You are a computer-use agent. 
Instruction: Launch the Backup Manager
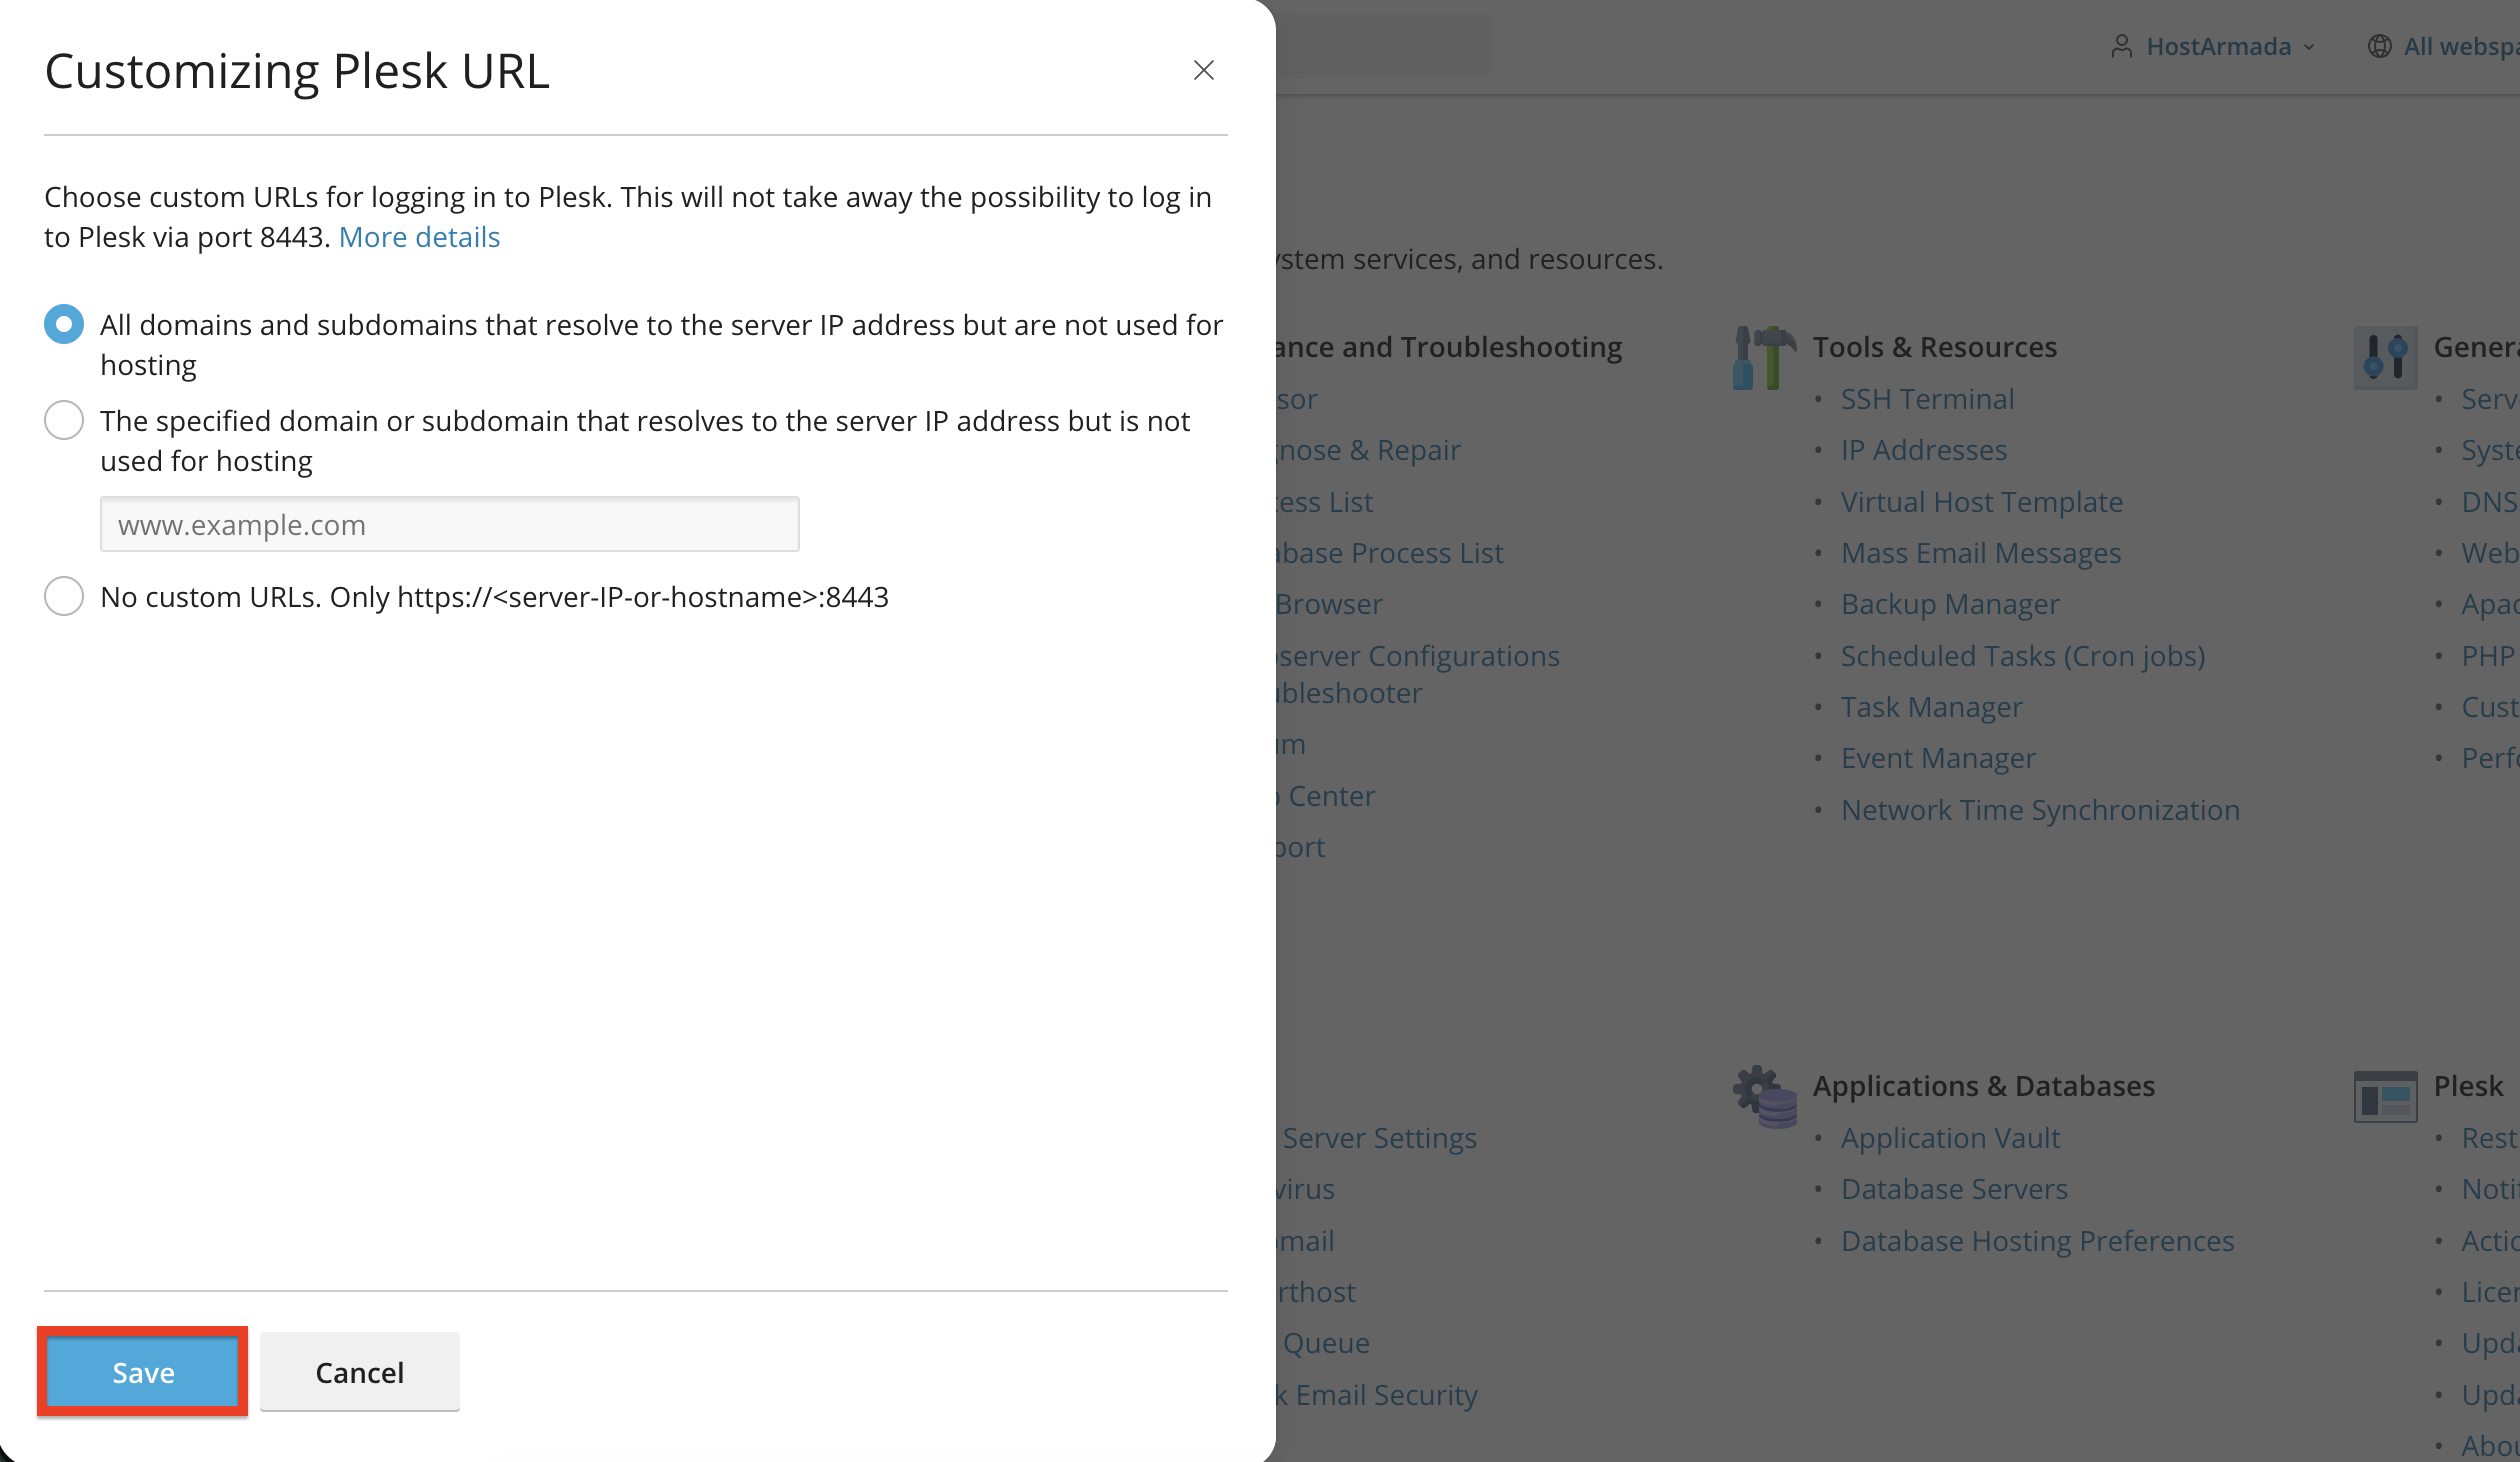click(x=1950, y=604)
